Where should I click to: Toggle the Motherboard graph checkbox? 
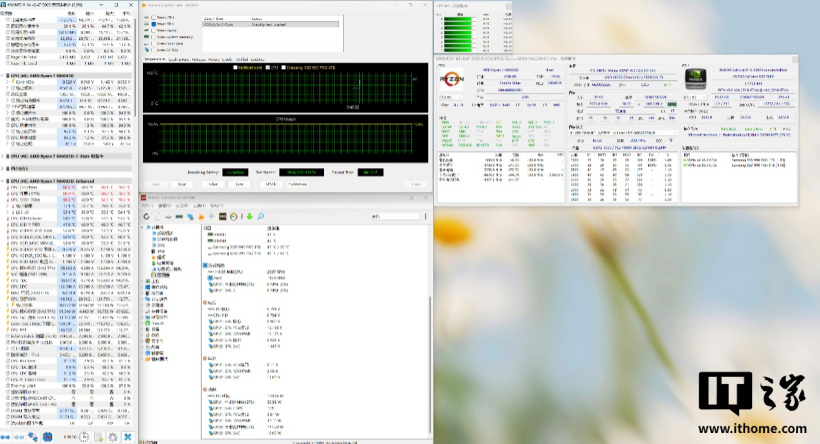coord(235,67)
